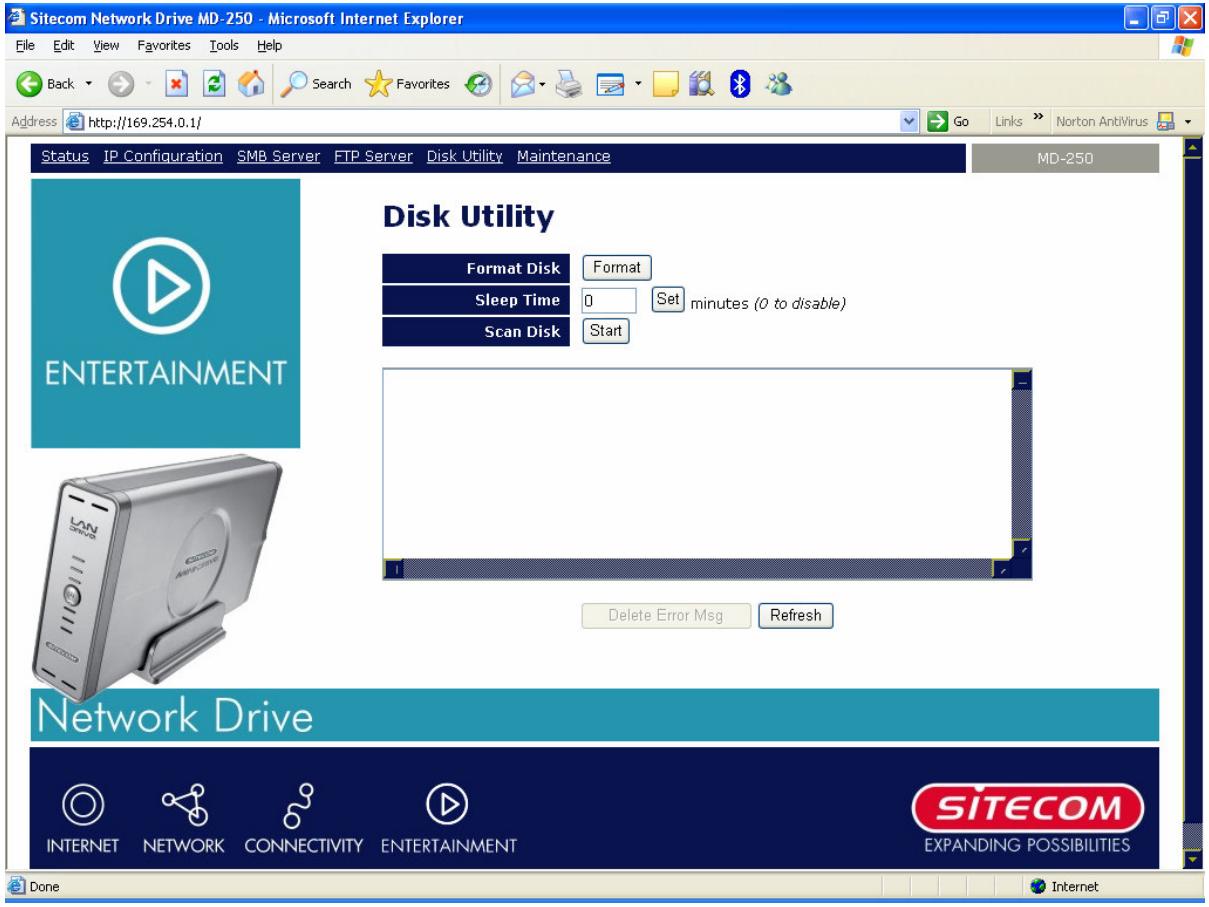The image size is (1209, 907).
Task: Open the Disk Utility link
Action: pyautogui.click(x=464, y=156)
